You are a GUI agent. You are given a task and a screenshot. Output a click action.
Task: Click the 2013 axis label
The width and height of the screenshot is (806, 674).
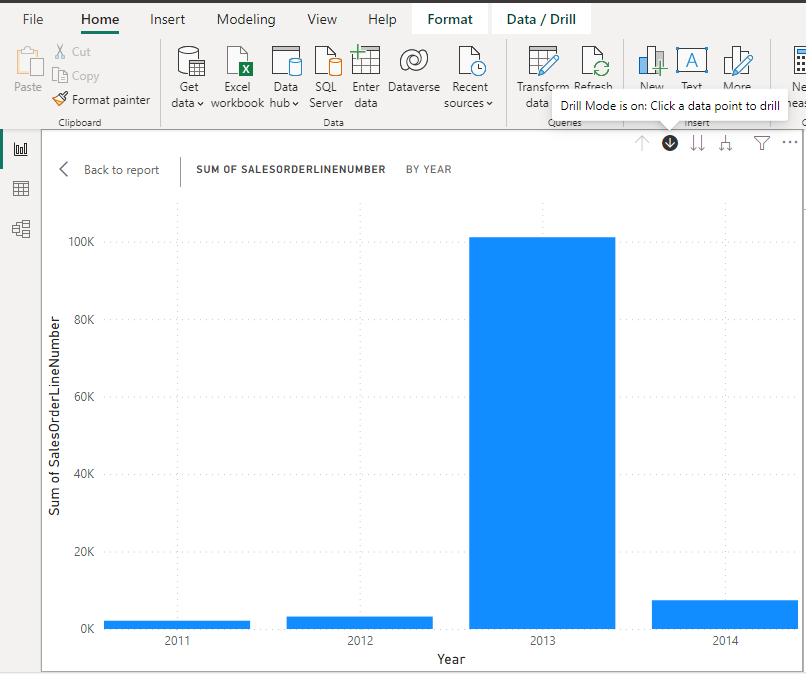coord(542,641)
